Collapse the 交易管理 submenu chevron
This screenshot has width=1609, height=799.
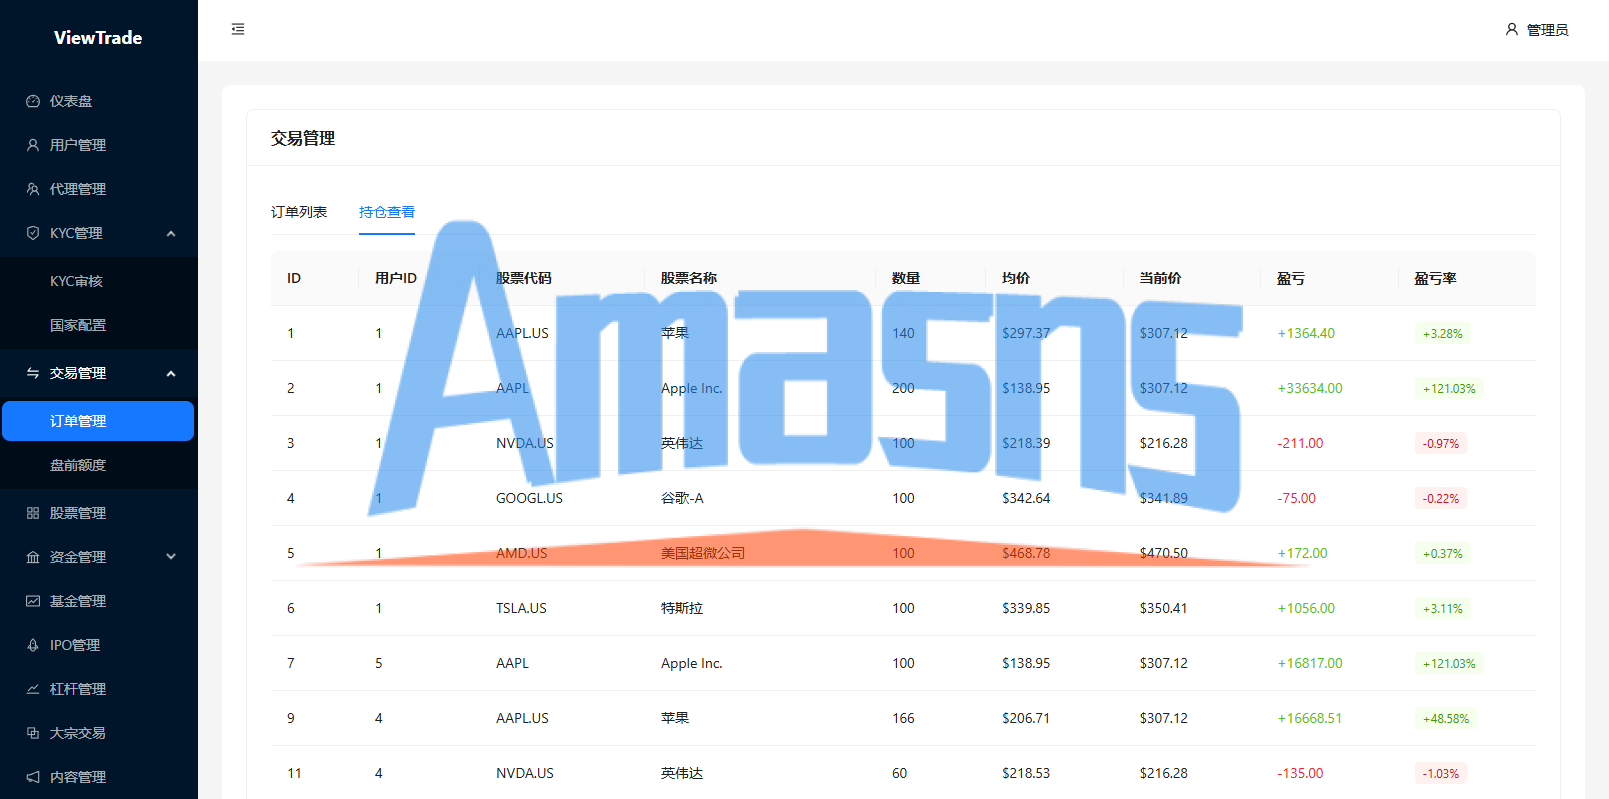171,373
